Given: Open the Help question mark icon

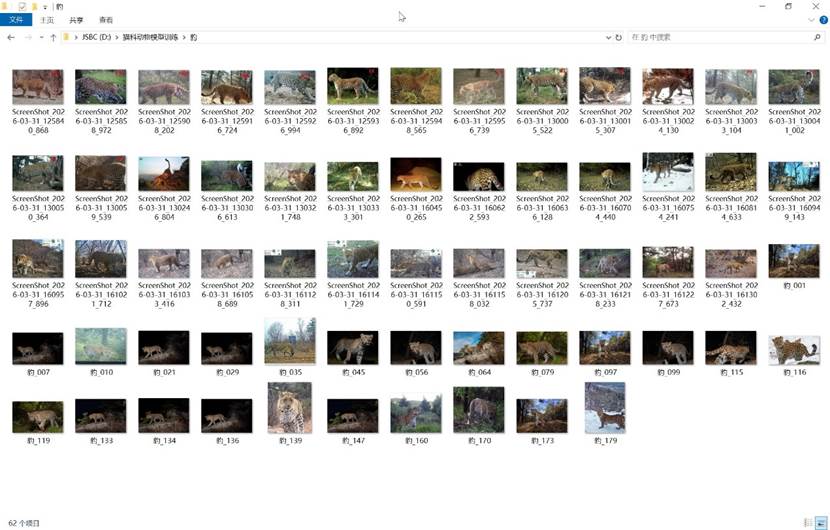Looking at the screenshot, I should (822, 20).
